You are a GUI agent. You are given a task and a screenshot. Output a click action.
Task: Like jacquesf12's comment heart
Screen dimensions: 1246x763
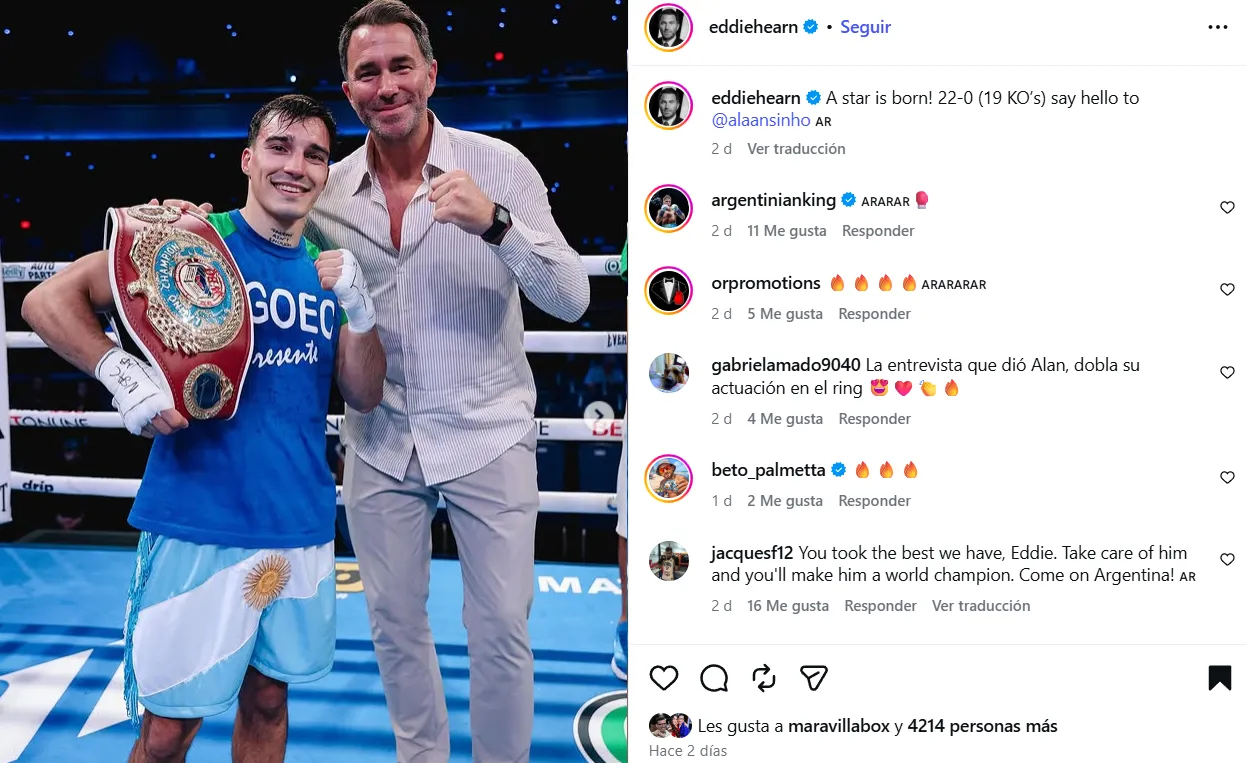pyautogui.click(x=1227, y=560)
